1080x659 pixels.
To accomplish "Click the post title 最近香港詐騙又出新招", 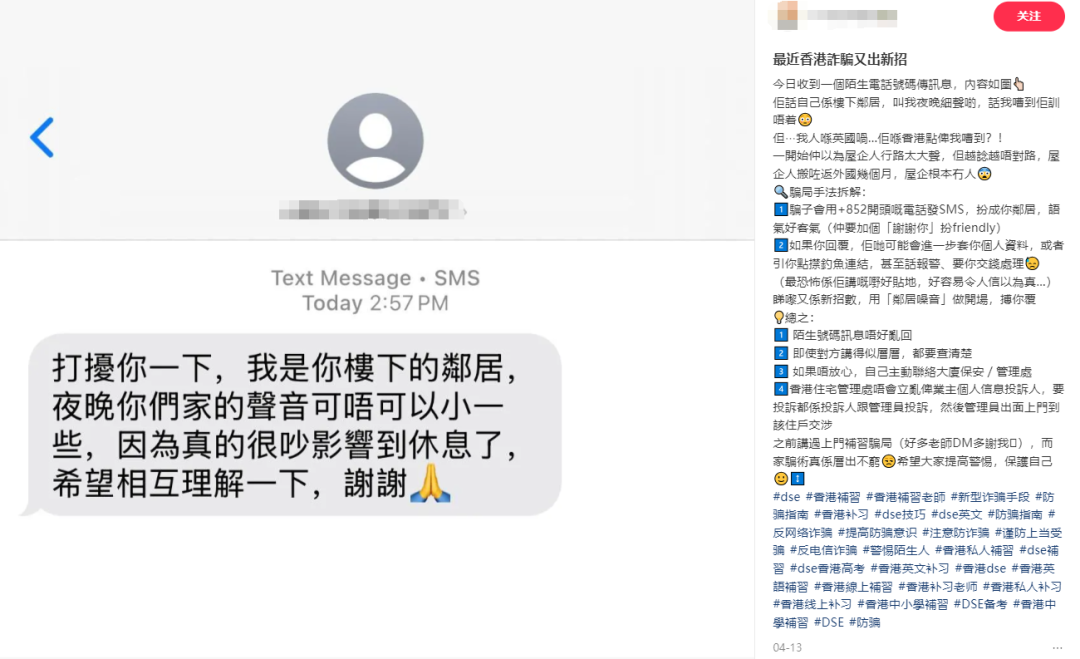I will (x=840, y=59).
